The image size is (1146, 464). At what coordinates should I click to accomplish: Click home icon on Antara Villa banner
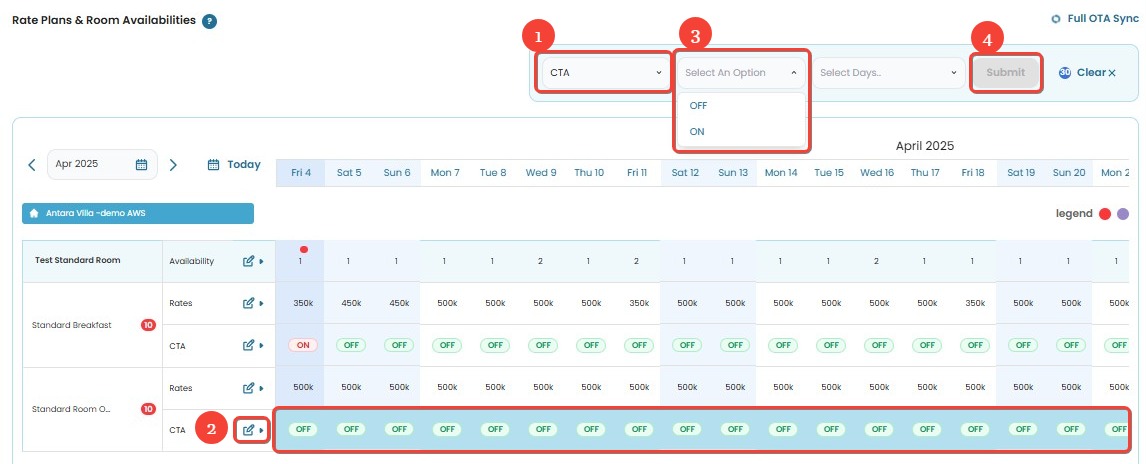click(34, 213)
